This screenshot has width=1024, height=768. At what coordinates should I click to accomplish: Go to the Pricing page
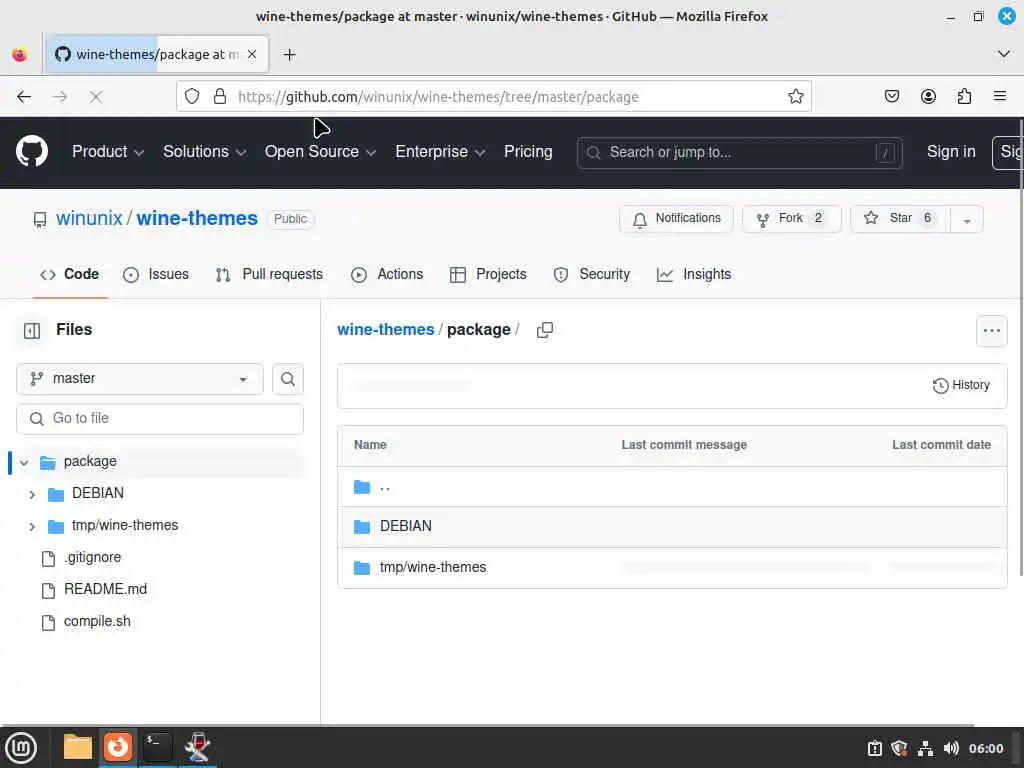[x=528, y=152]
